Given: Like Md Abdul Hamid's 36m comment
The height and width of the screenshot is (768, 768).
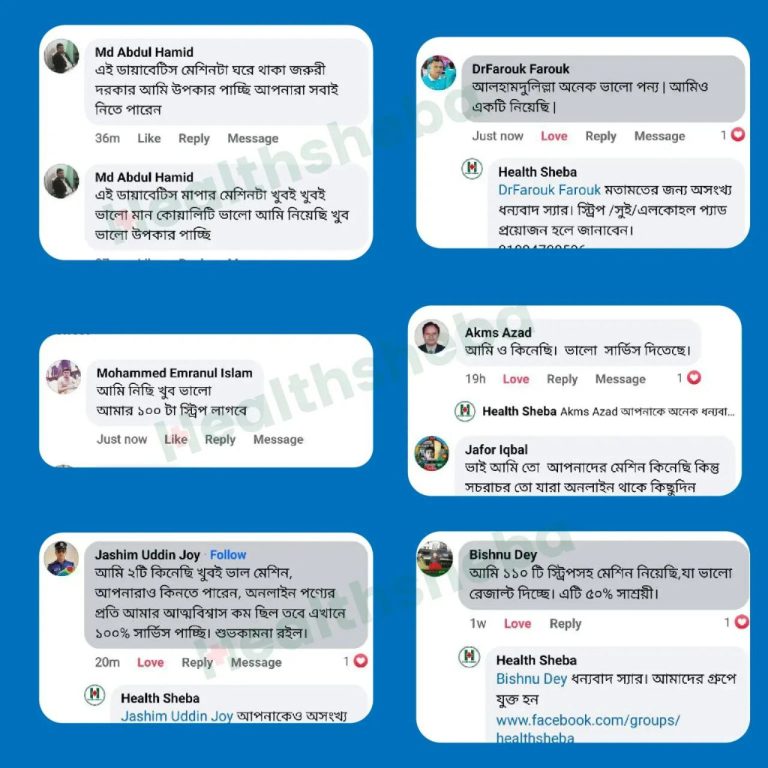Looking at the screenshot, I should coord(149,138).
